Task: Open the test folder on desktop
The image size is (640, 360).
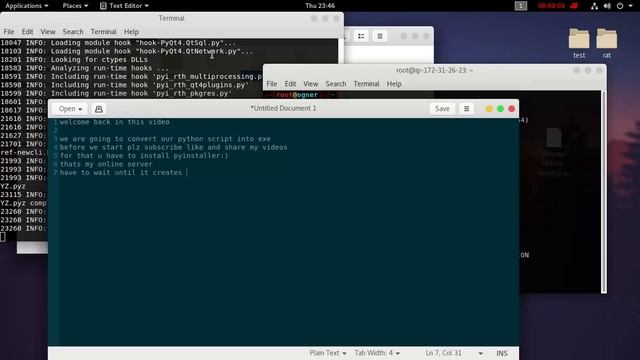Action: coord(579,43)
